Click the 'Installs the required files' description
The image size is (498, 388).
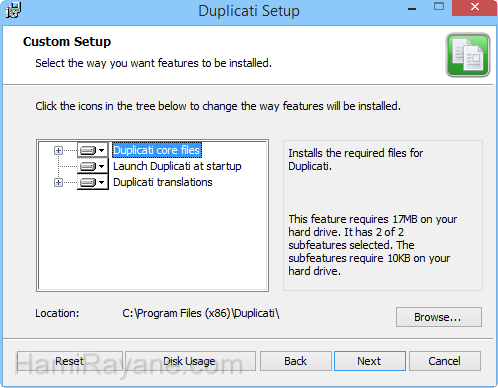point(355,159)
